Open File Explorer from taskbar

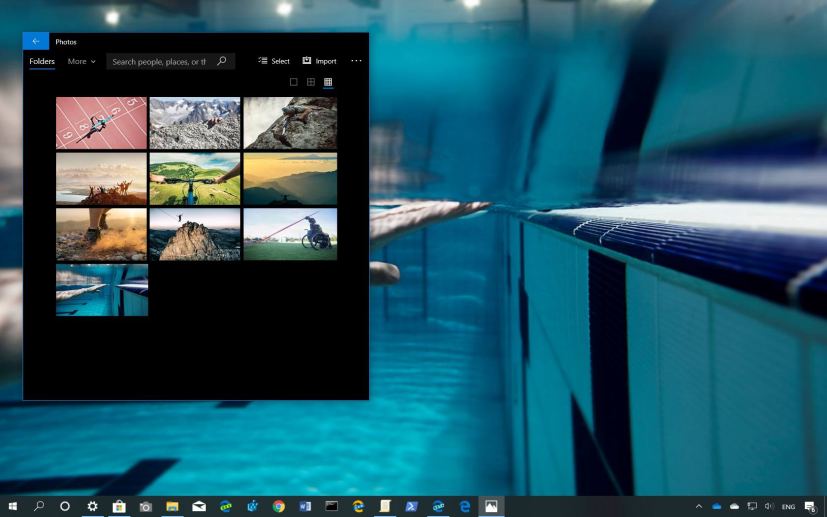(172, 506)
